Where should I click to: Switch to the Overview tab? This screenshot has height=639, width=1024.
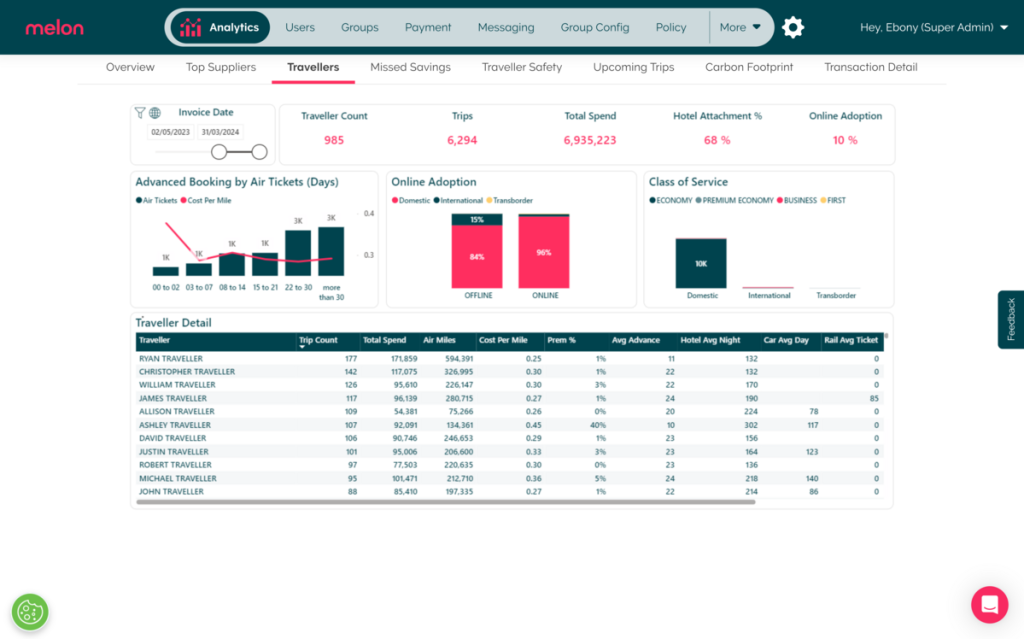[130, 67]
